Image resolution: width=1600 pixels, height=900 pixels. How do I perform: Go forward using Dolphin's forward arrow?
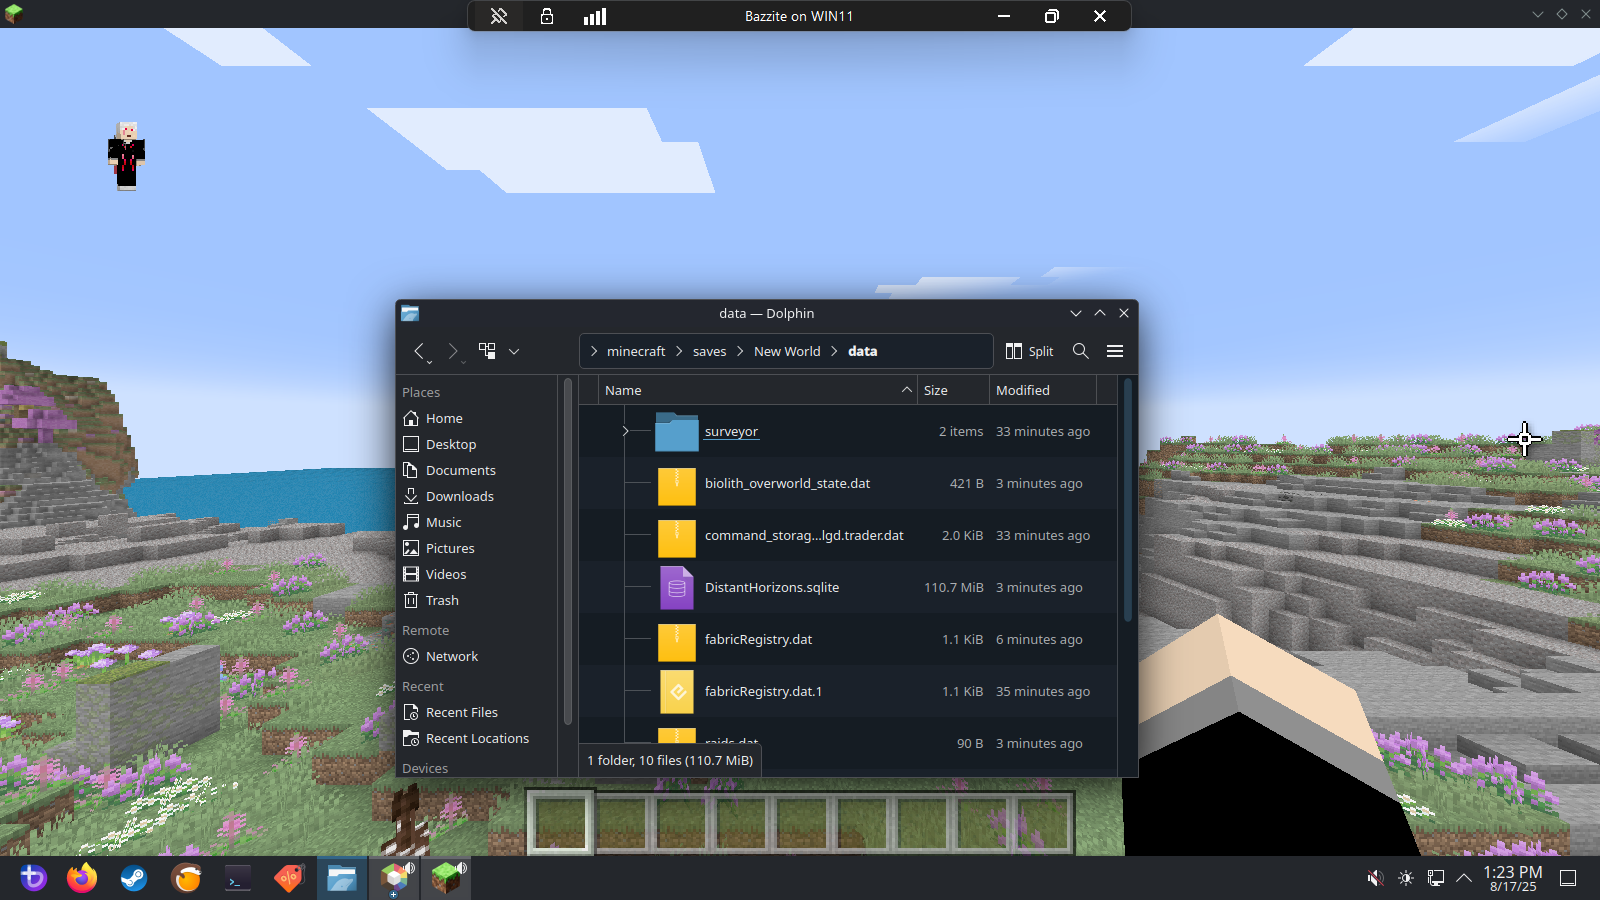pyautogui.click(x=453, y=351)
